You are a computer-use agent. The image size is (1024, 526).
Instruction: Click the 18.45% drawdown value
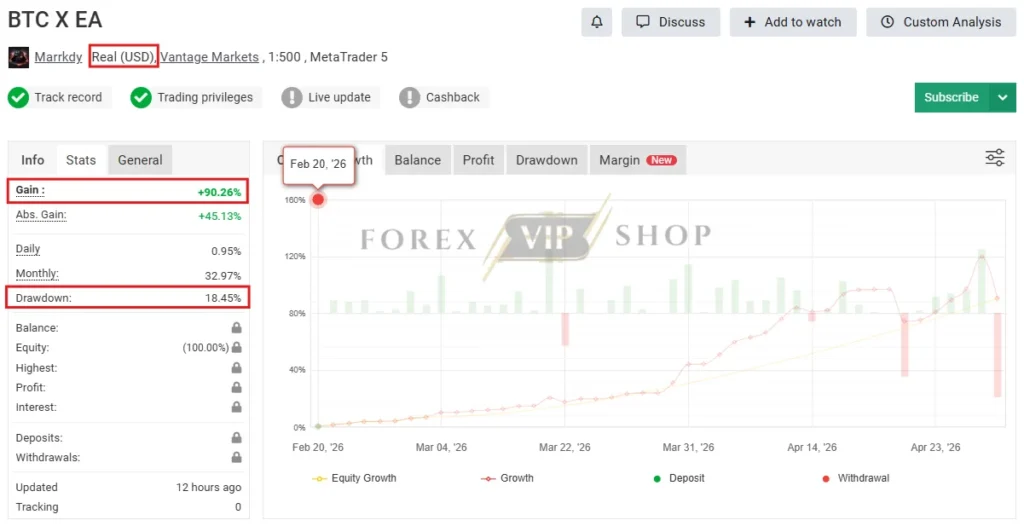click(x=223, y=298)
